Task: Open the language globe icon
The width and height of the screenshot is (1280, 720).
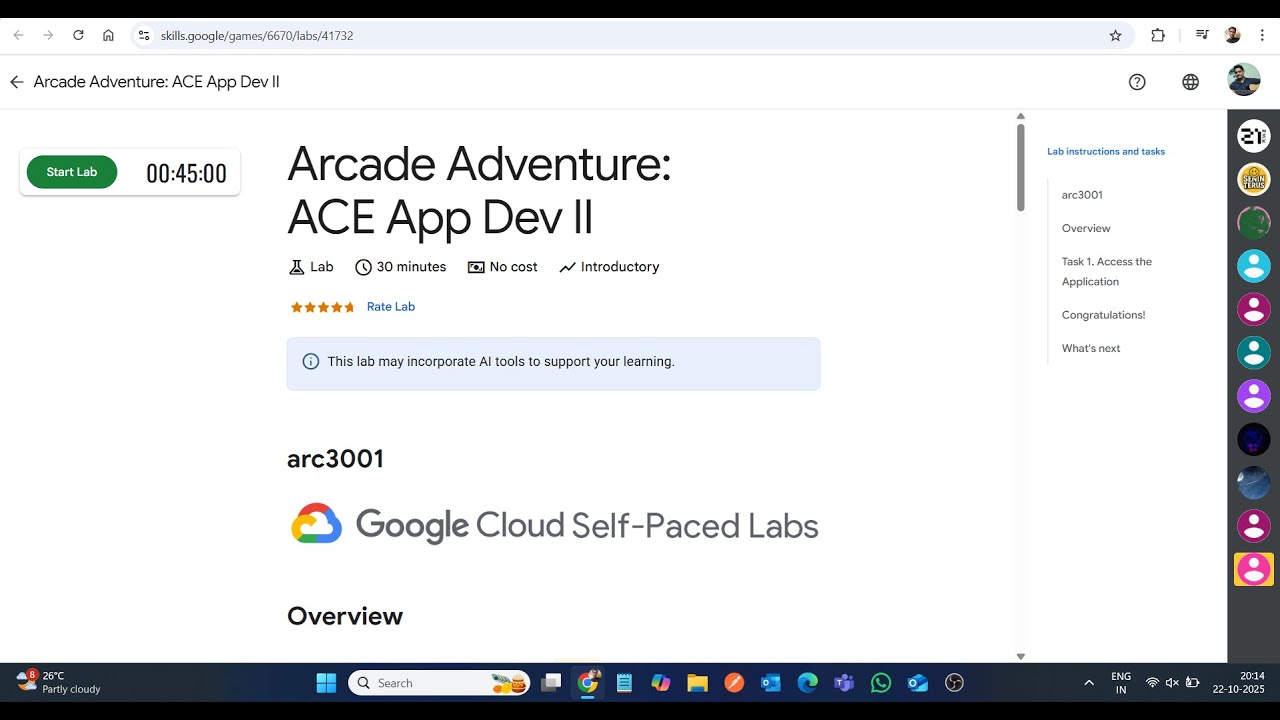Action: coord(1190,82)
